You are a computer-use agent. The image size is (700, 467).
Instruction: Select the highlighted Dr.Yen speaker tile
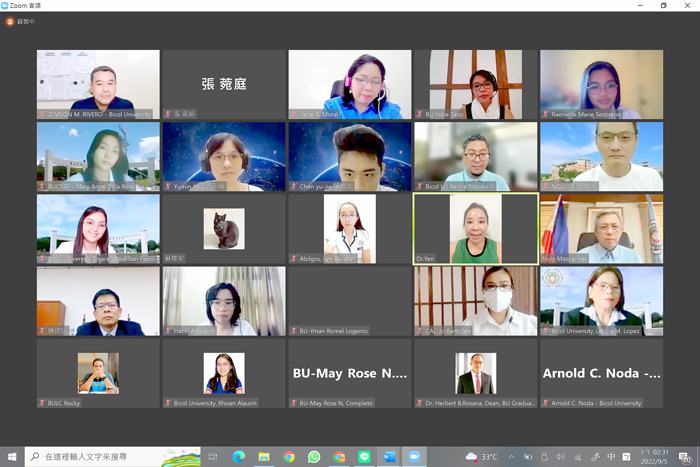point(476,229)
